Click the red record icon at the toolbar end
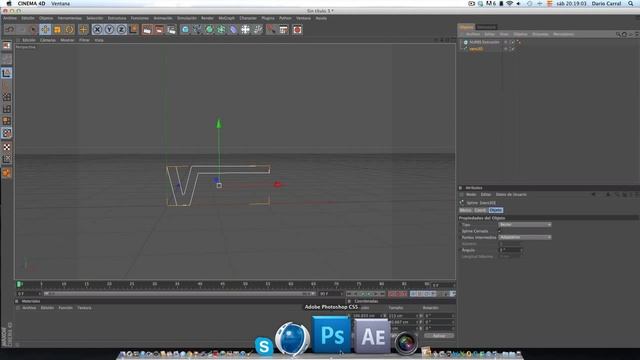 [297, 29]
